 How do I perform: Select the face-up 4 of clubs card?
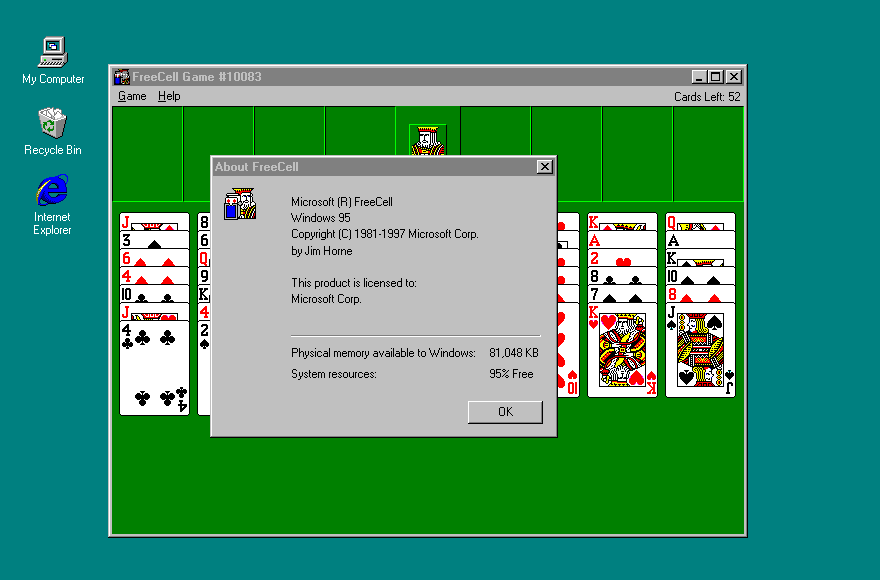tap(153, 365)
